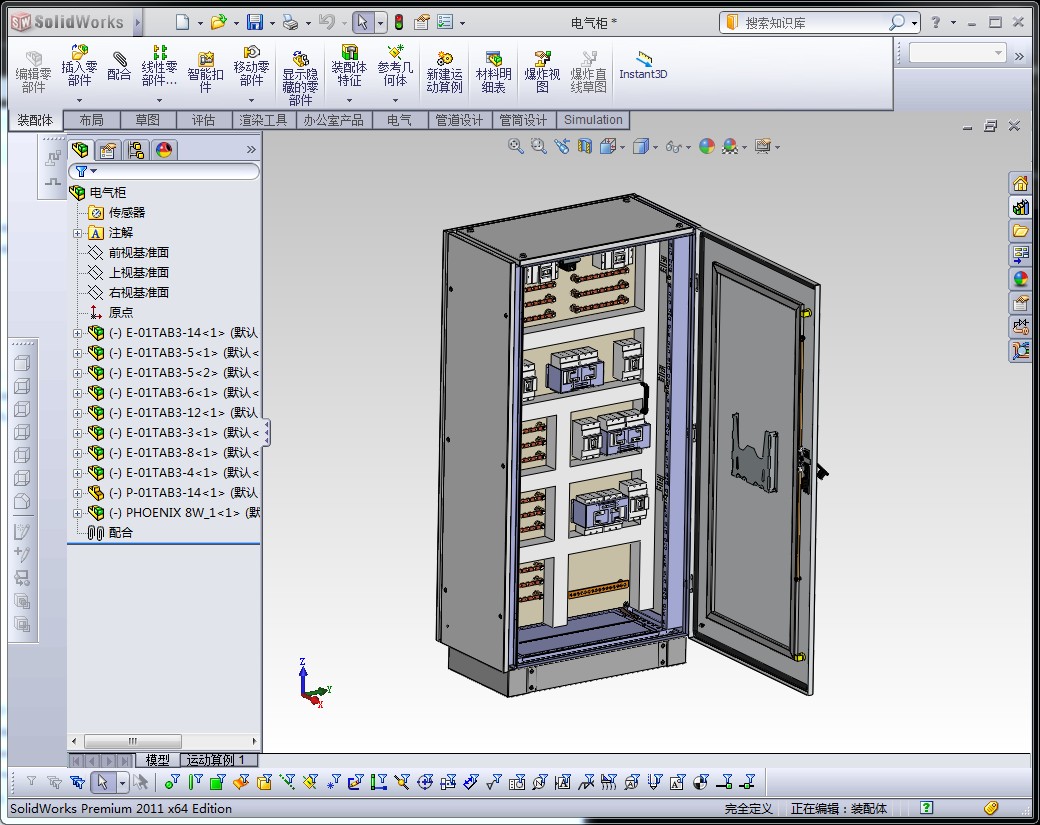The width and height of the screenshot is (1040, 825).
Task: Expand the PHOENIX 8W_1<1> component node
Action: click(x=78, y=513)
